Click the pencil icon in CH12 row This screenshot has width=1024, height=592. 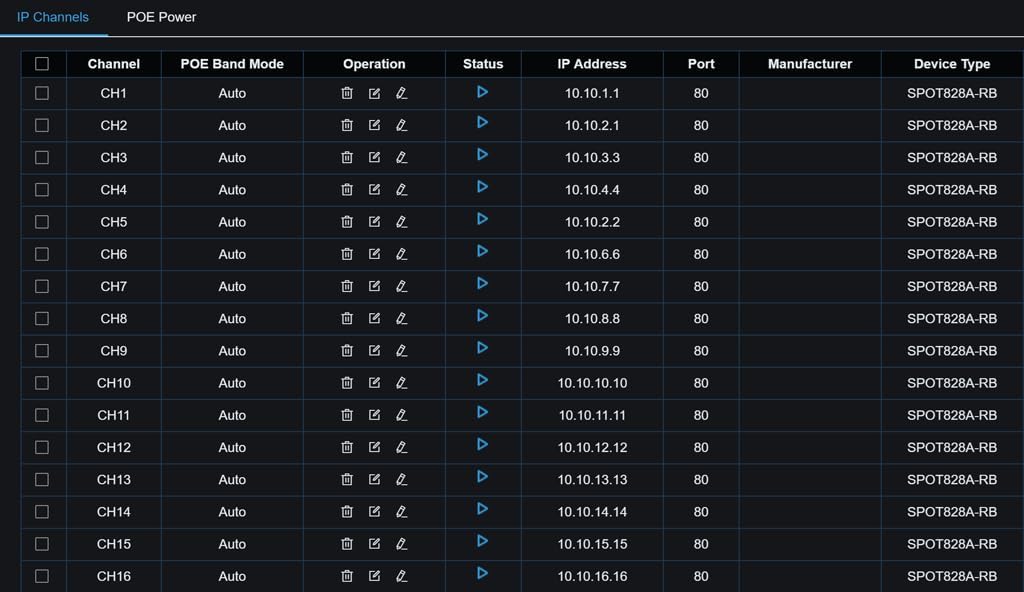coord(401,447)
